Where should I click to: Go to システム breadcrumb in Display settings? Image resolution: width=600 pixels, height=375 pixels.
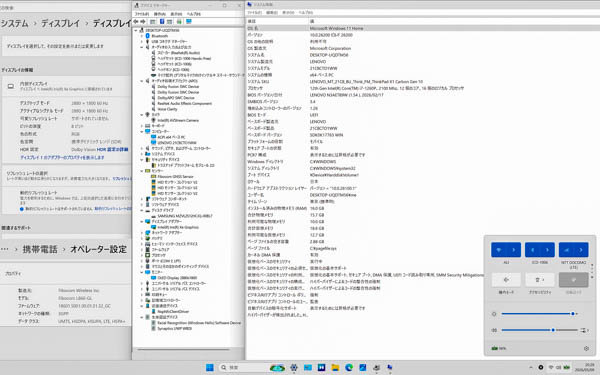pyautogui.click(x=15, y=23)
